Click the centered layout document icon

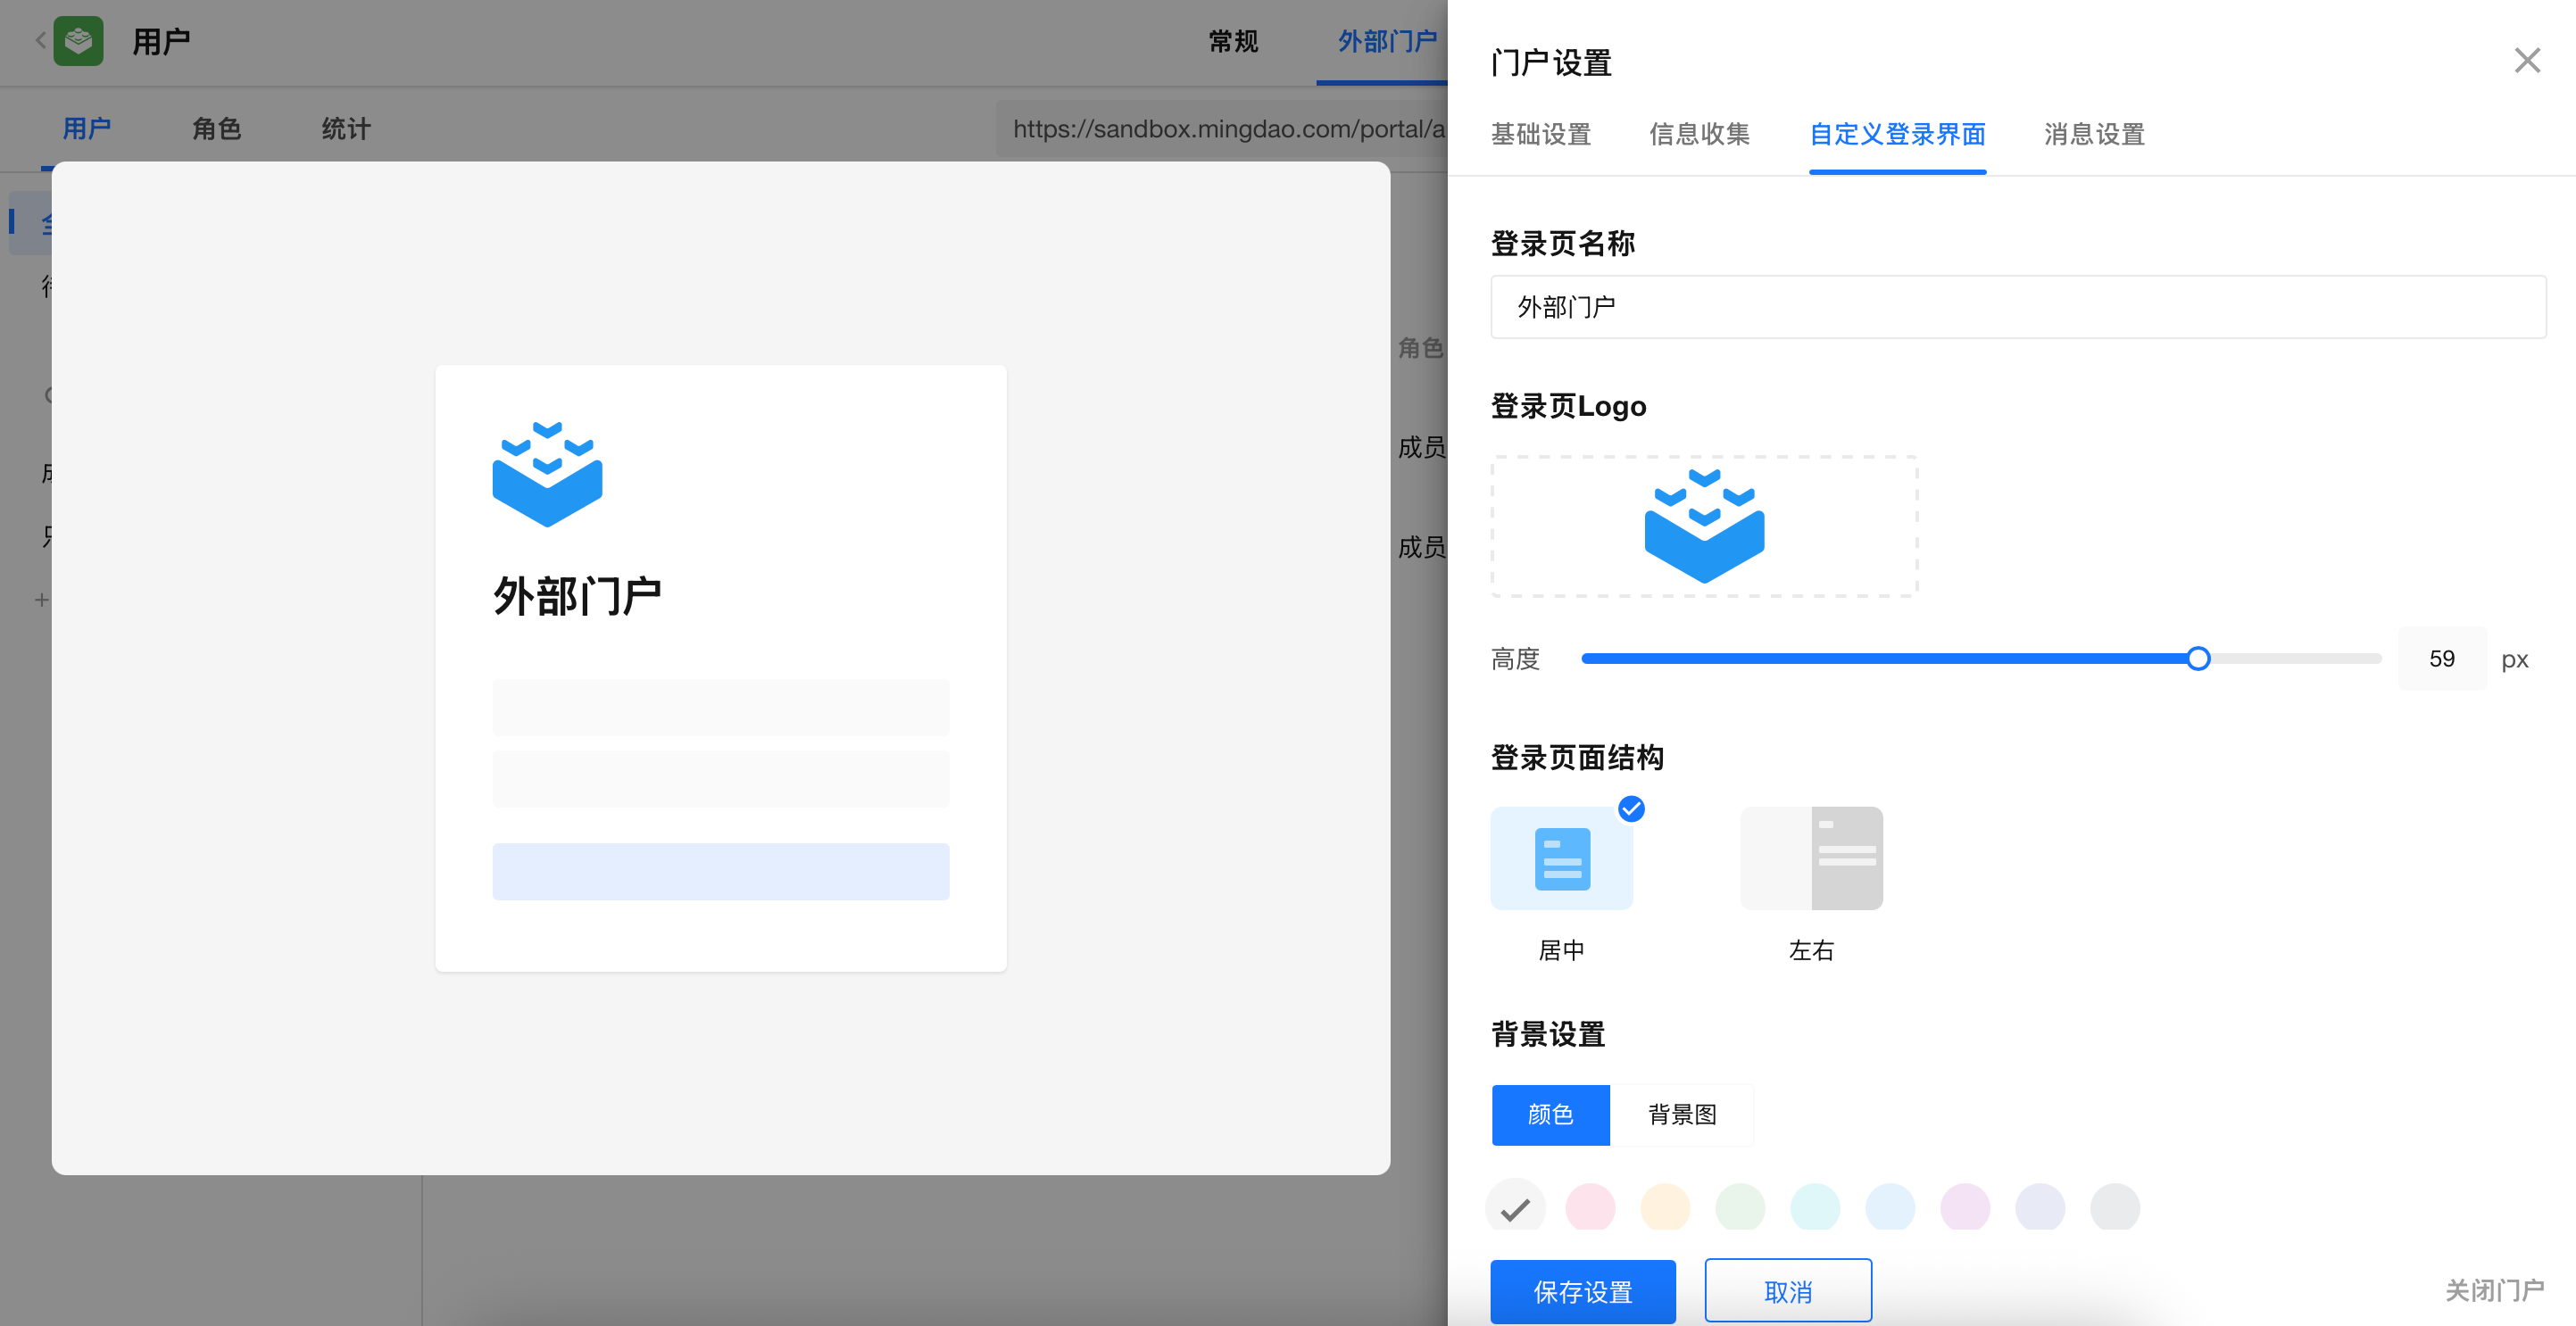(1562, 859)
